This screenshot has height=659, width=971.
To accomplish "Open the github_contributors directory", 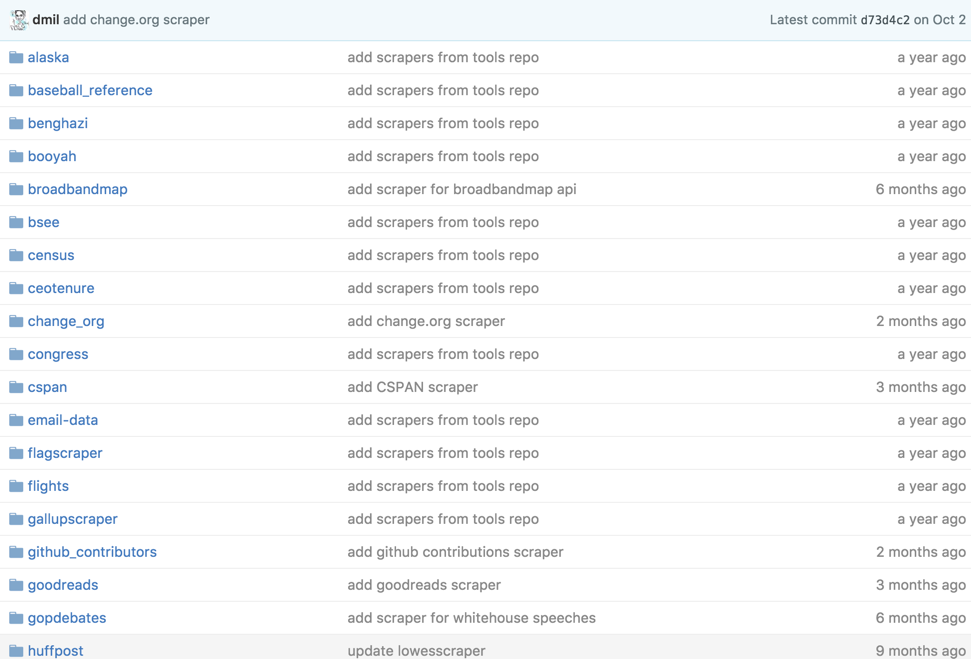I will pyautogui.click(x=92, y=552).
